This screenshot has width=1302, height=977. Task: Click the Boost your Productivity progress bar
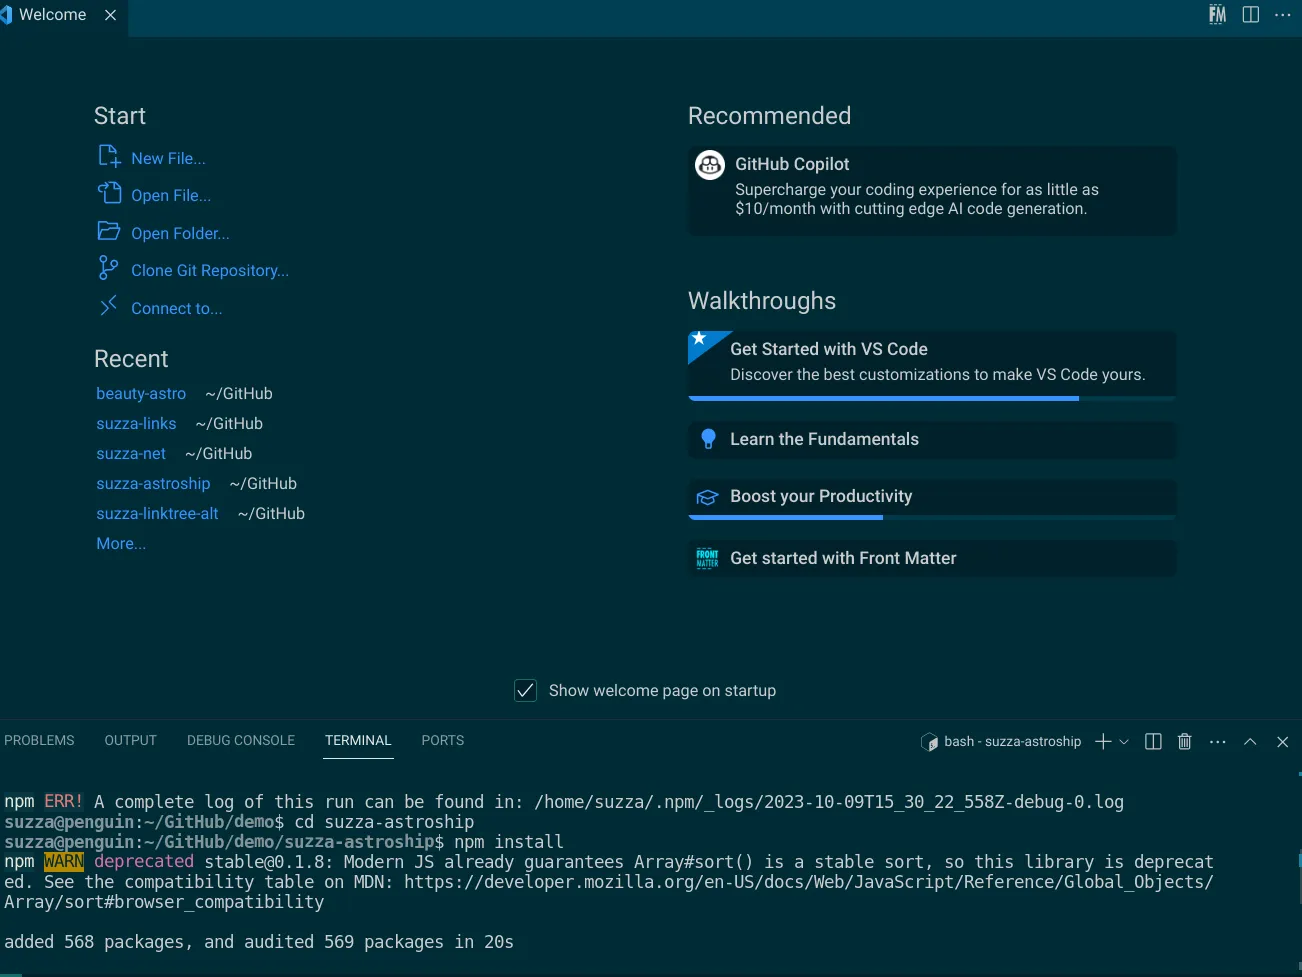932,517
